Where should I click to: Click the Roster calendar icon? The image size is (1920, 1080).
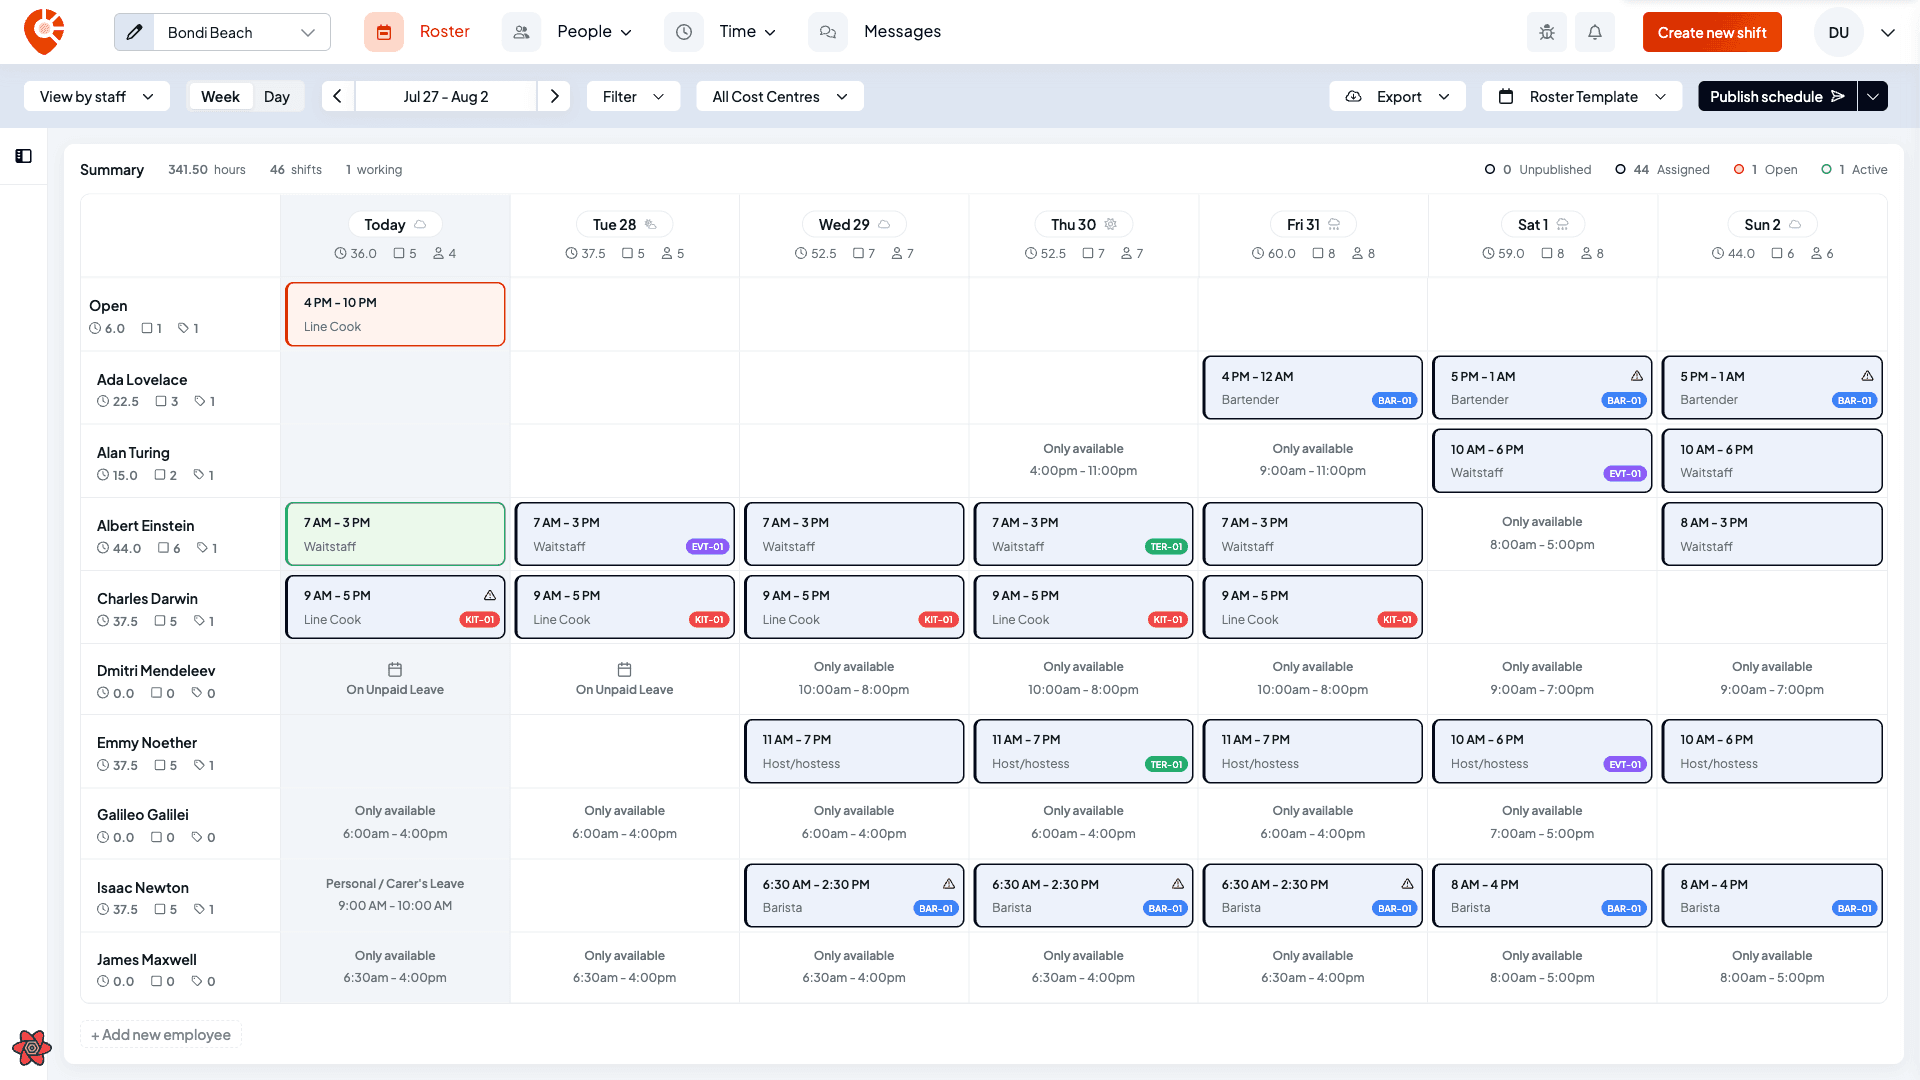384,32
